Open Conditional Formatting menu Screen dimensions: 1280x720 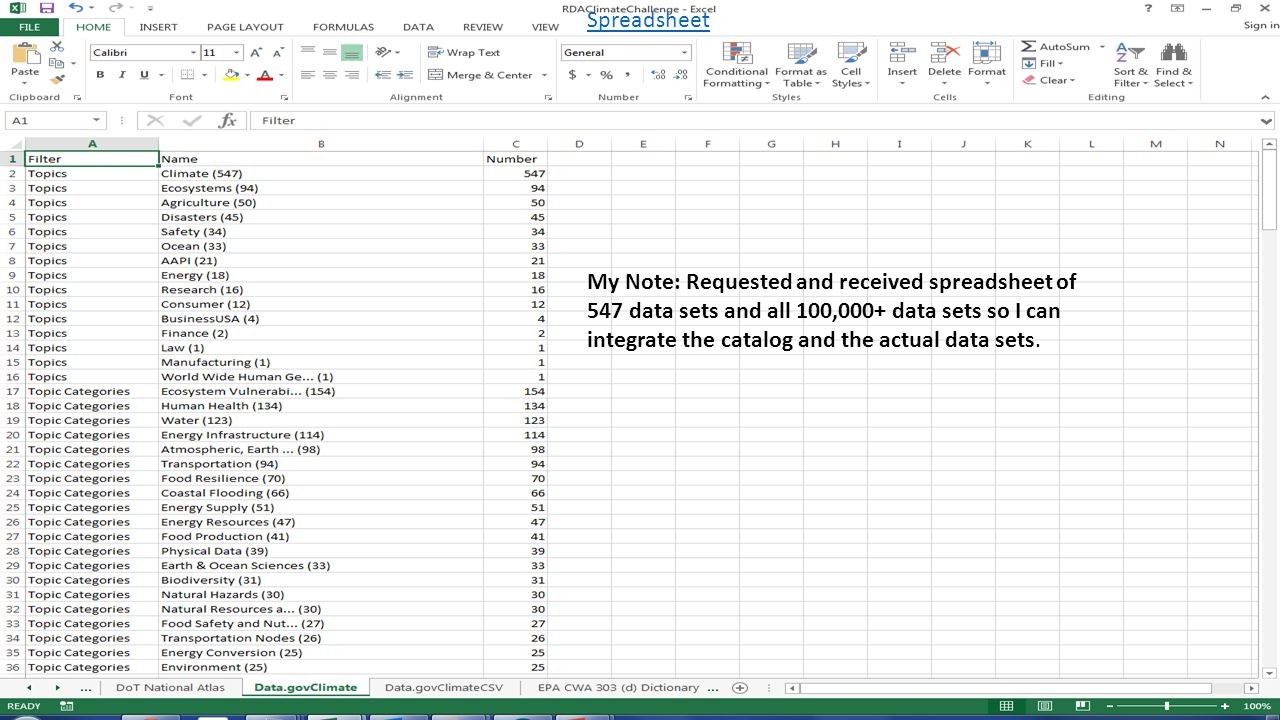pyautogui.click(x=736, y=65)
